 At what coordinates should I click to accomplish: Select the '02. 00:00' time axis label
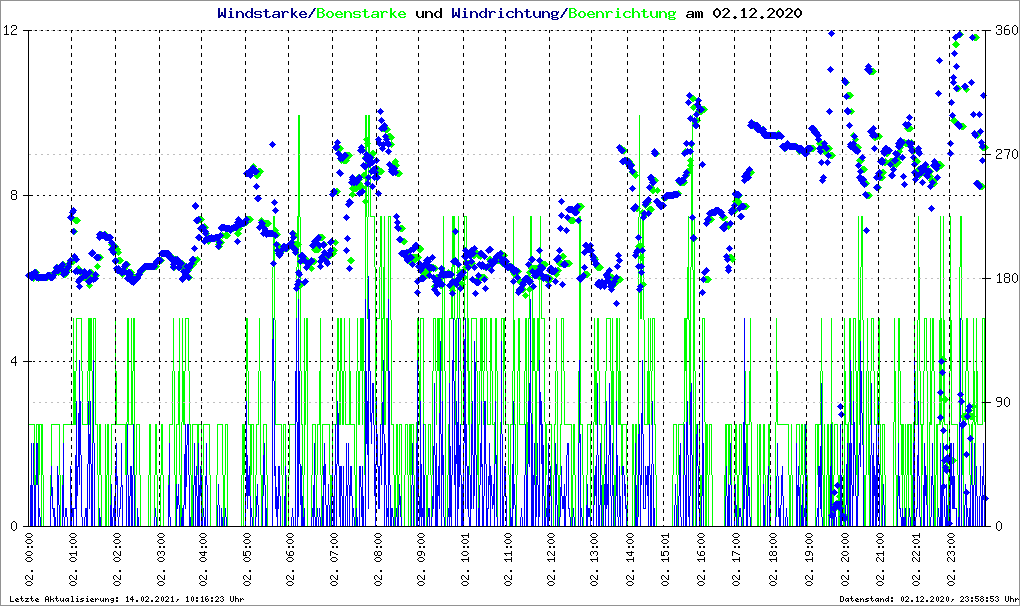30,562
